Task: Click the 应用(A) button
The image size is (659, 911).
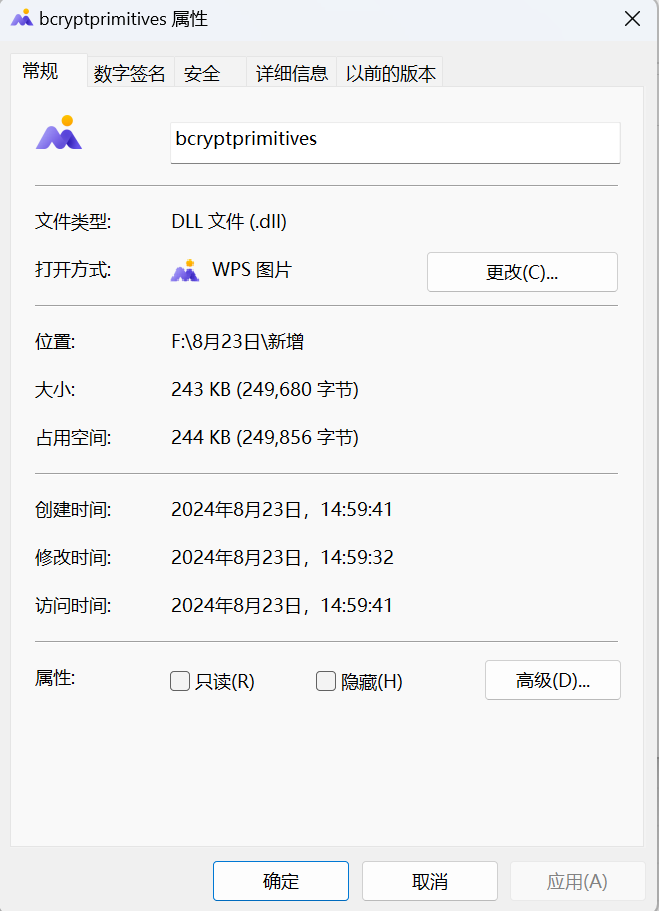Action: [x=577, y=881]
